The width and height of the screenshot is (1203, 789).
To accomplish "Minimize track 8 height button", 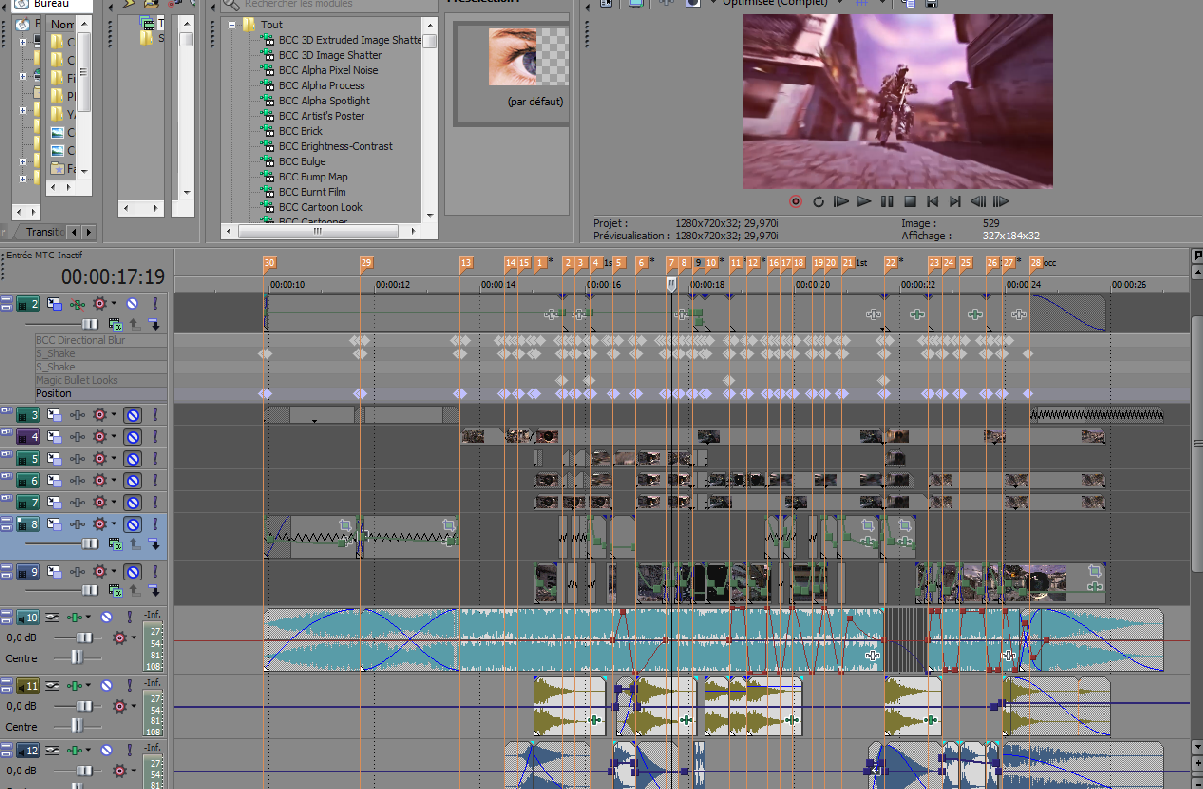I will click(6, 520).
